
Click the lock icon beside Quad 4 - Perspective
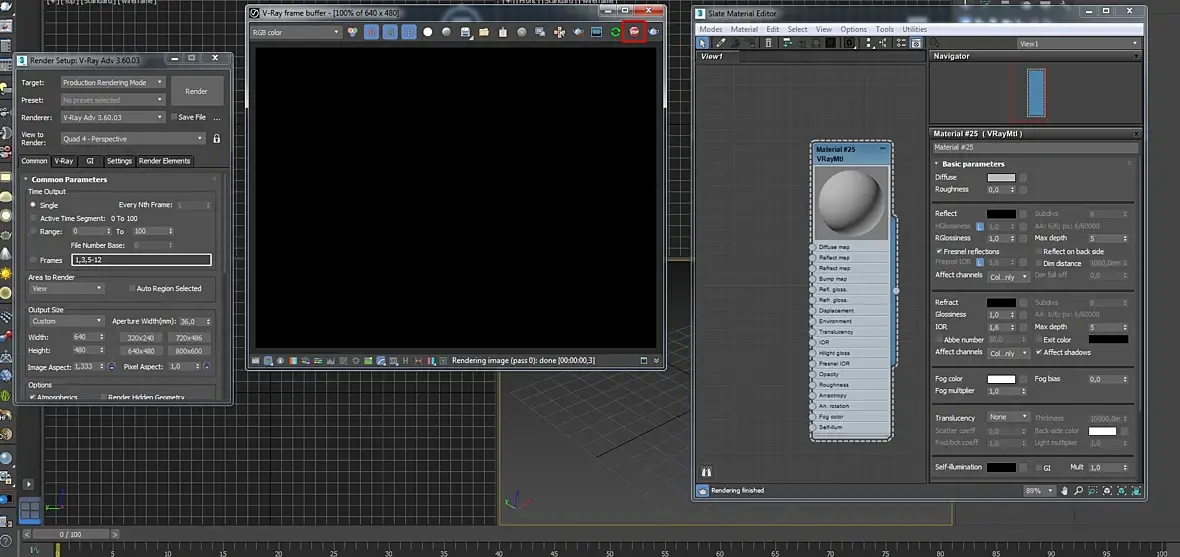[x=216, y=139]
